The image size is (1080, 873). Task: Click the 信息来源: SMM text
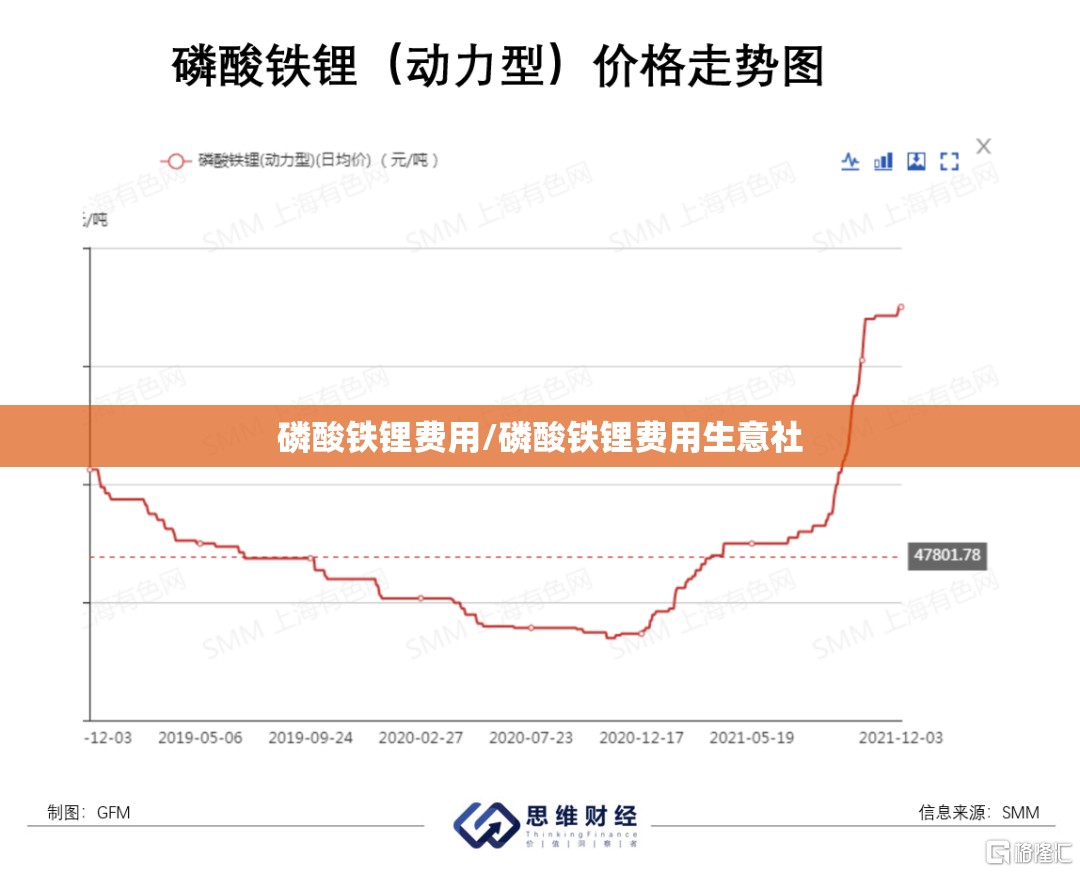pos(979,813)
